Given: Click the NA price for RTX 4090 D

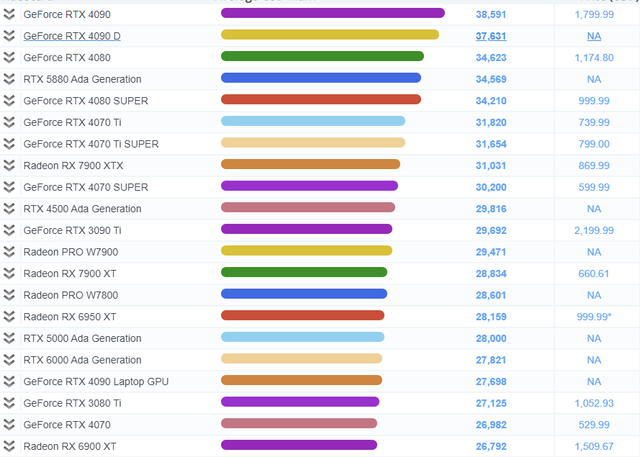Looking at the screenshot, I should [x=594, y=36].
